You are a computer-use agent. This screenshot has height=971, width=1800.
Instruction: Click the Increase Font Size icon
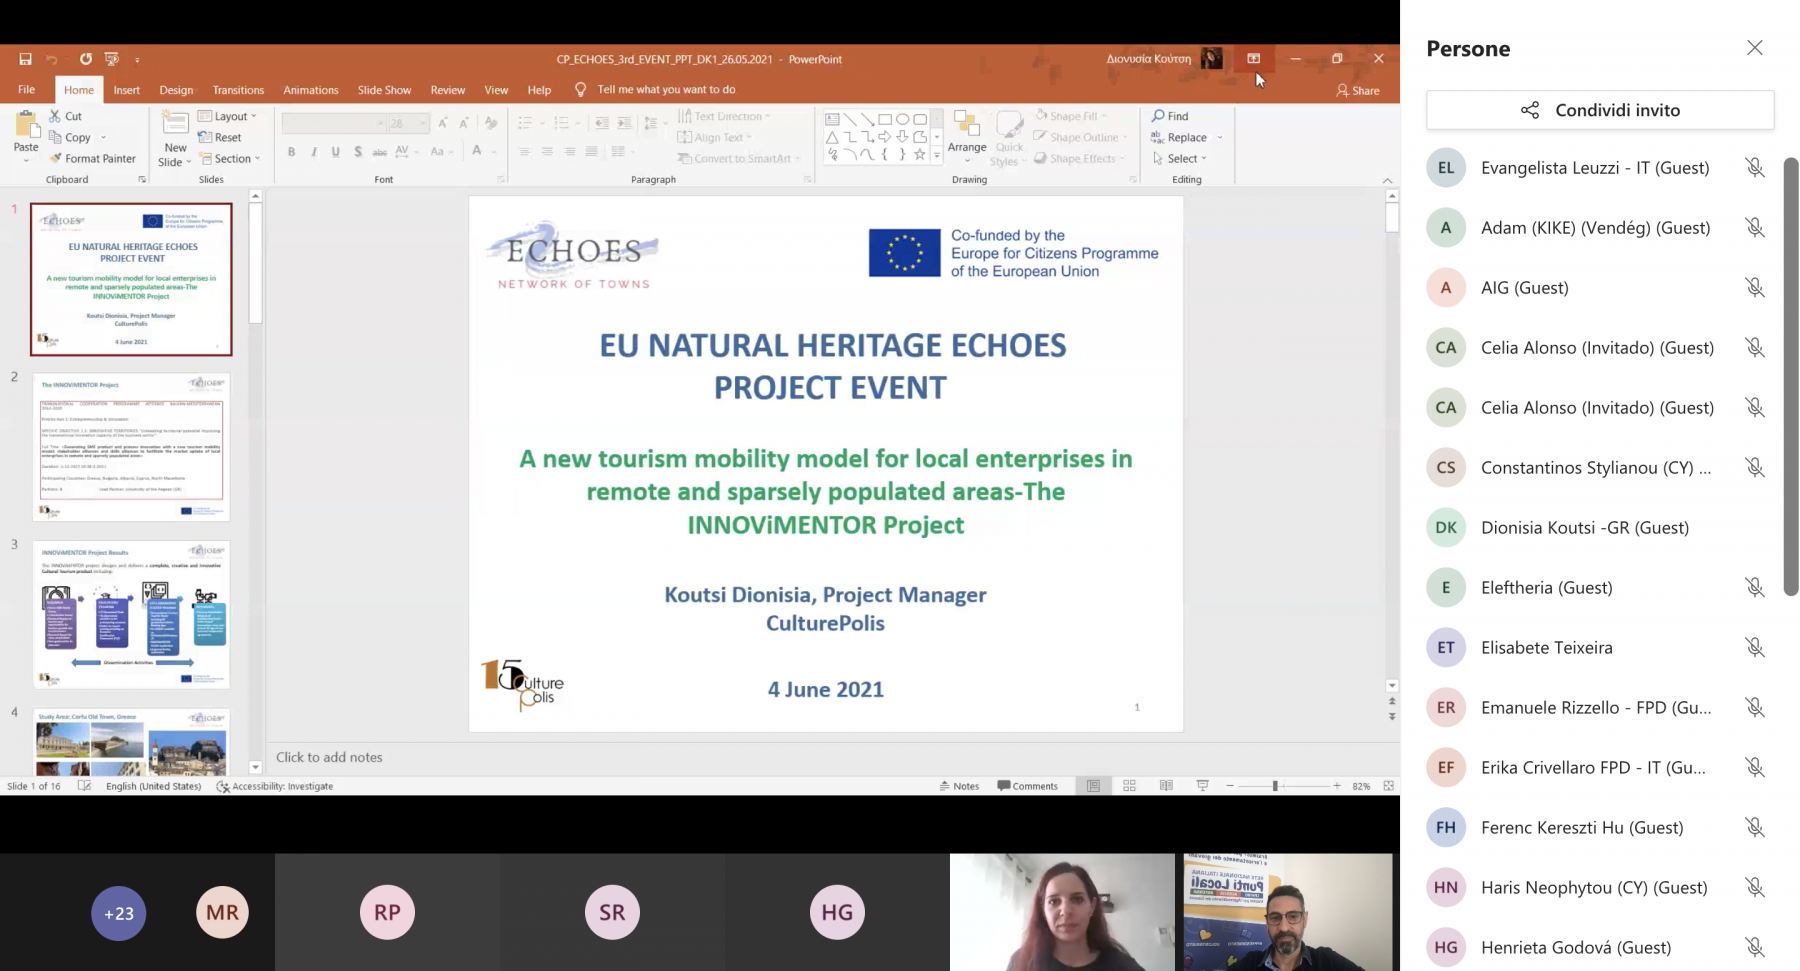pos(442,123)
